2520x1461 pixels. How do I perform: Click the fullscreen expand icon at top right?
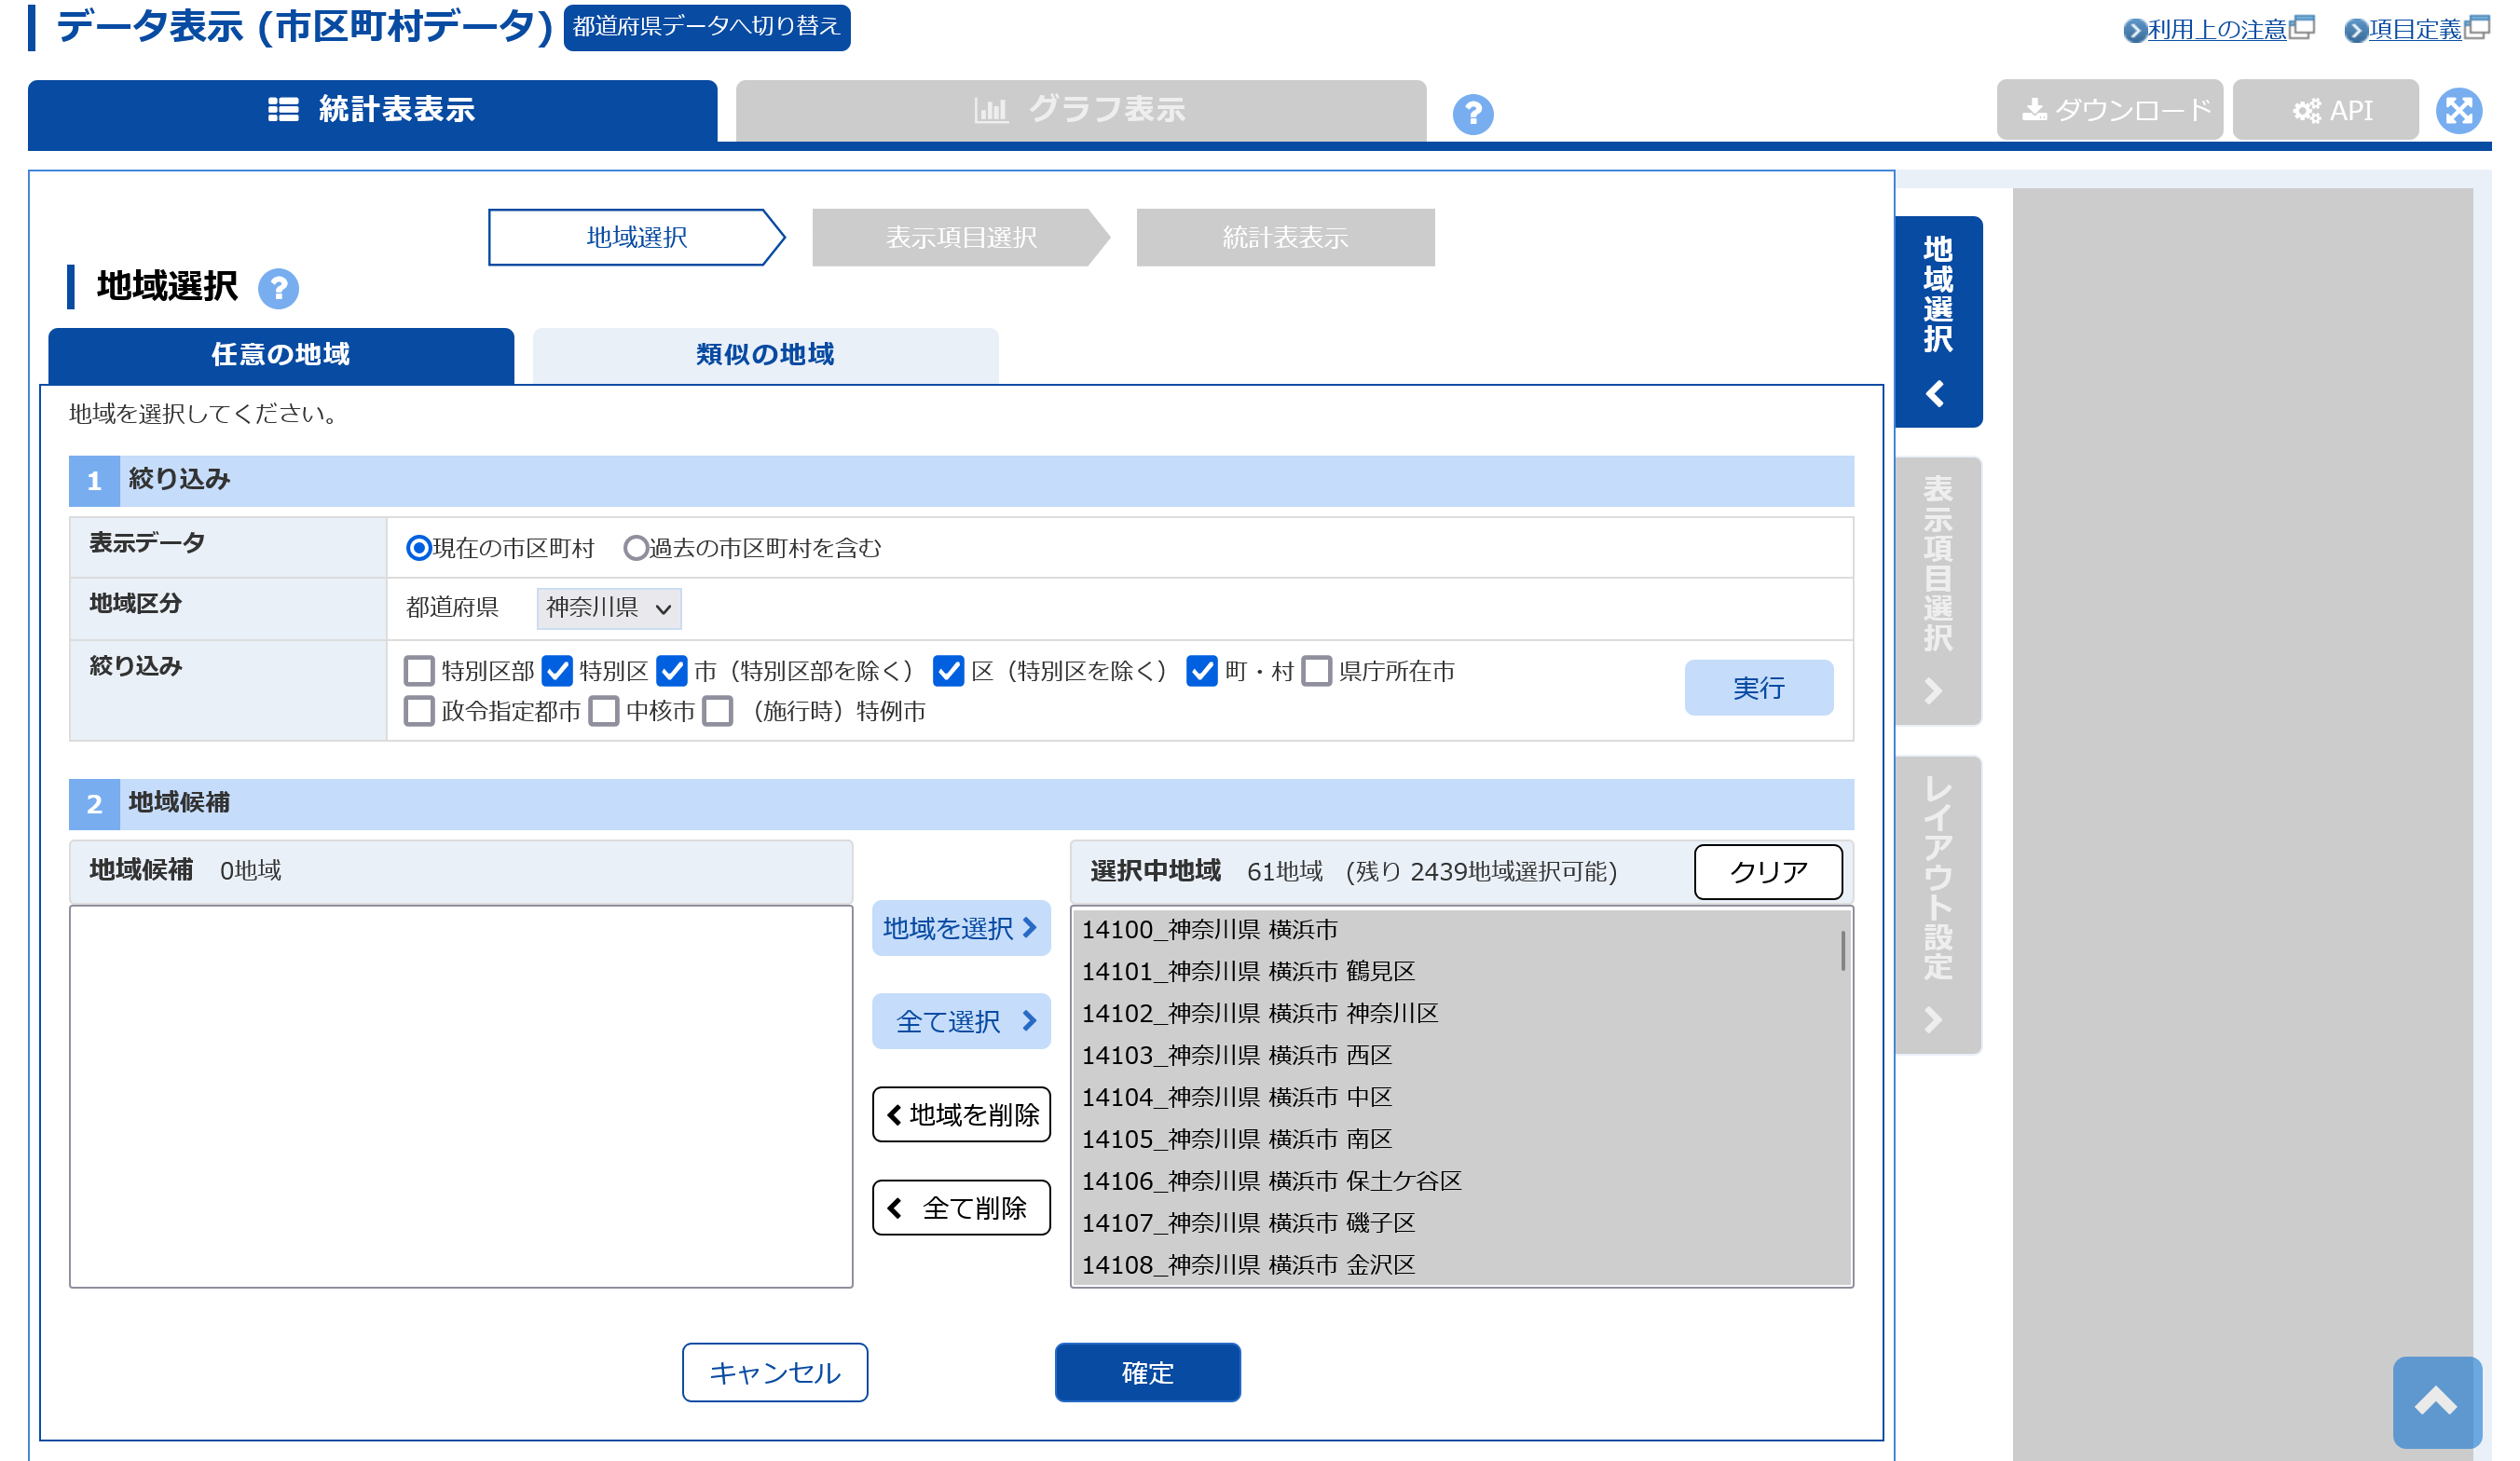(x=2458, y=111)
